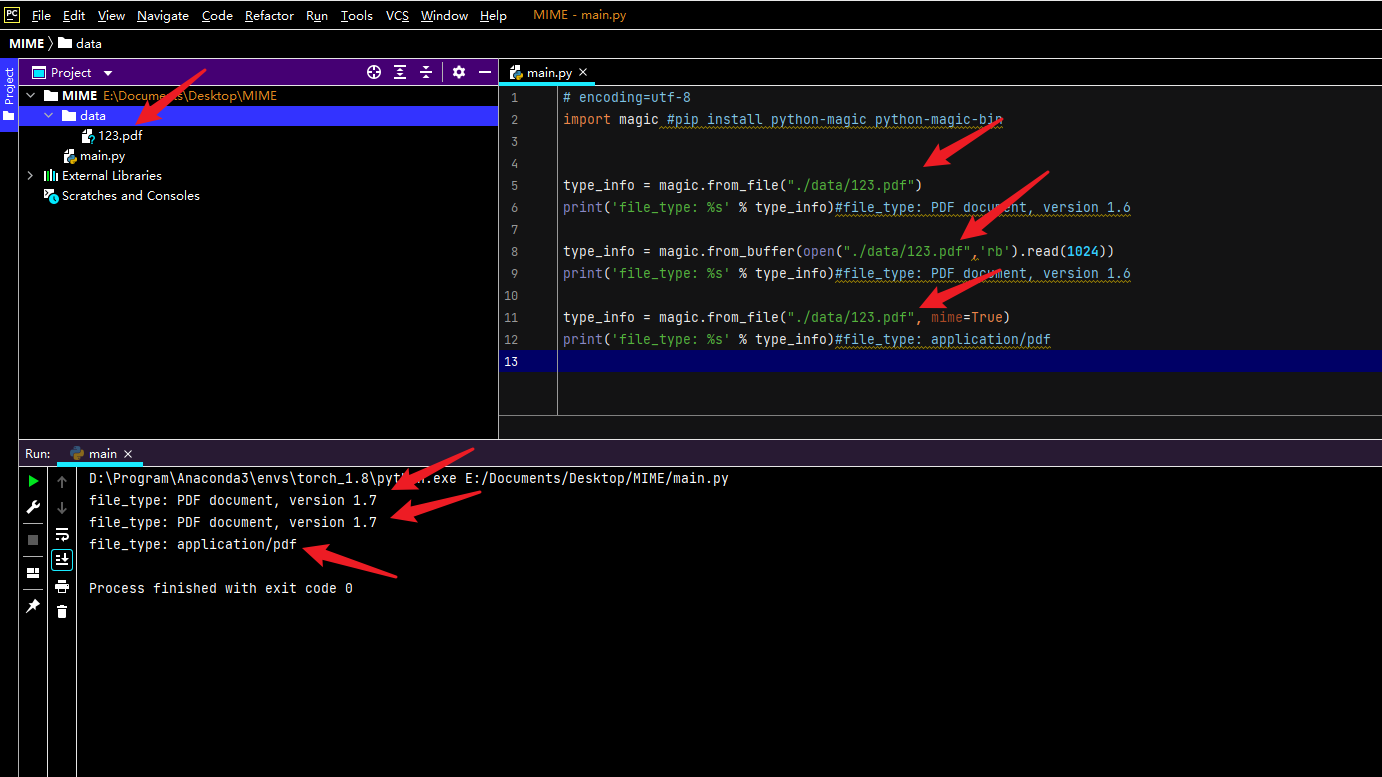
Task: Click the stop process square icon
Action: point(33,539)
